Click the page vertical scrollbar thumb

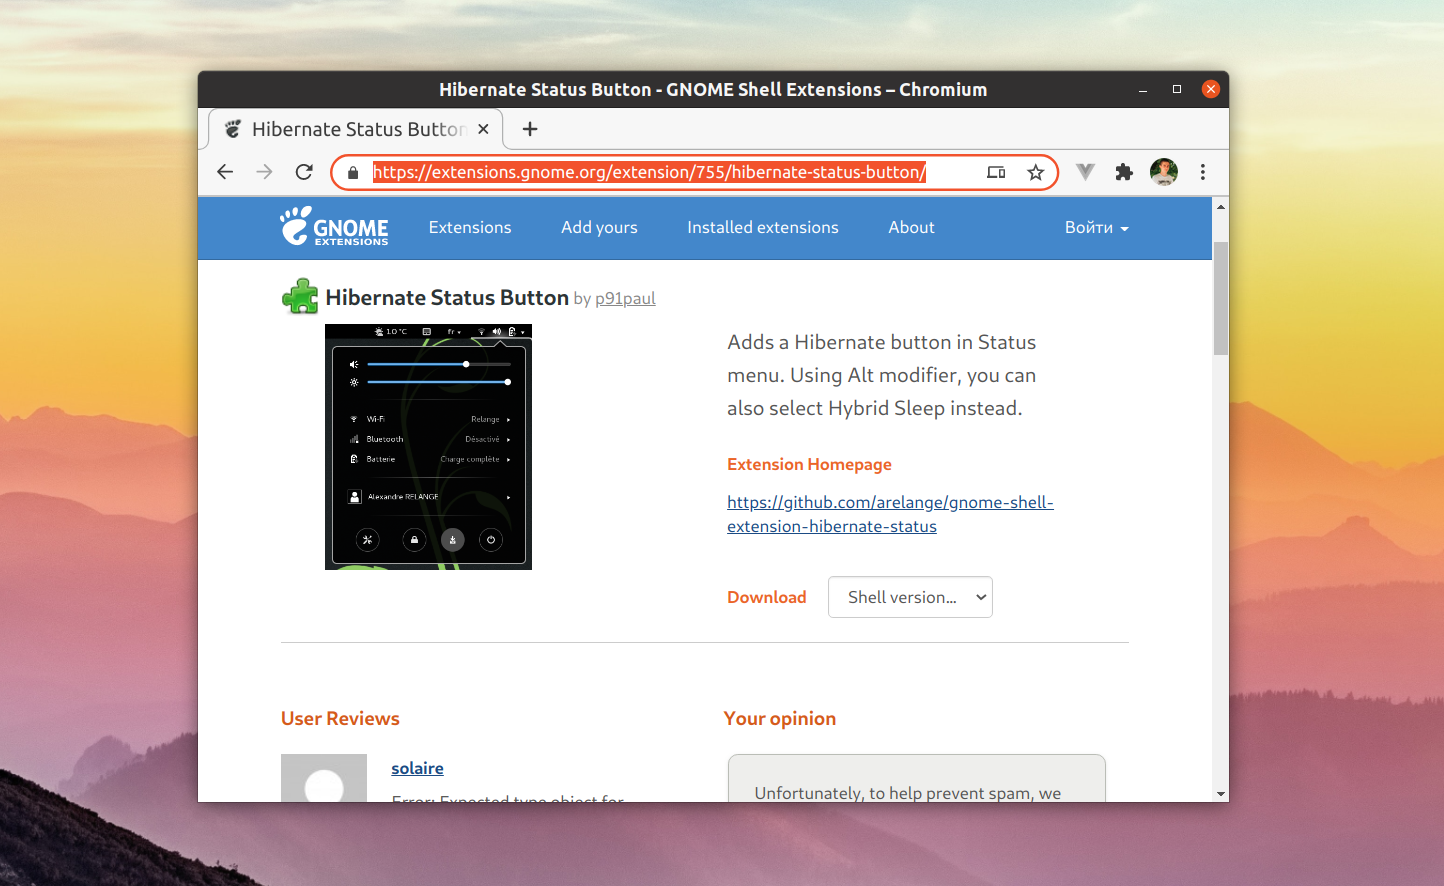[x=1221, y=298]
